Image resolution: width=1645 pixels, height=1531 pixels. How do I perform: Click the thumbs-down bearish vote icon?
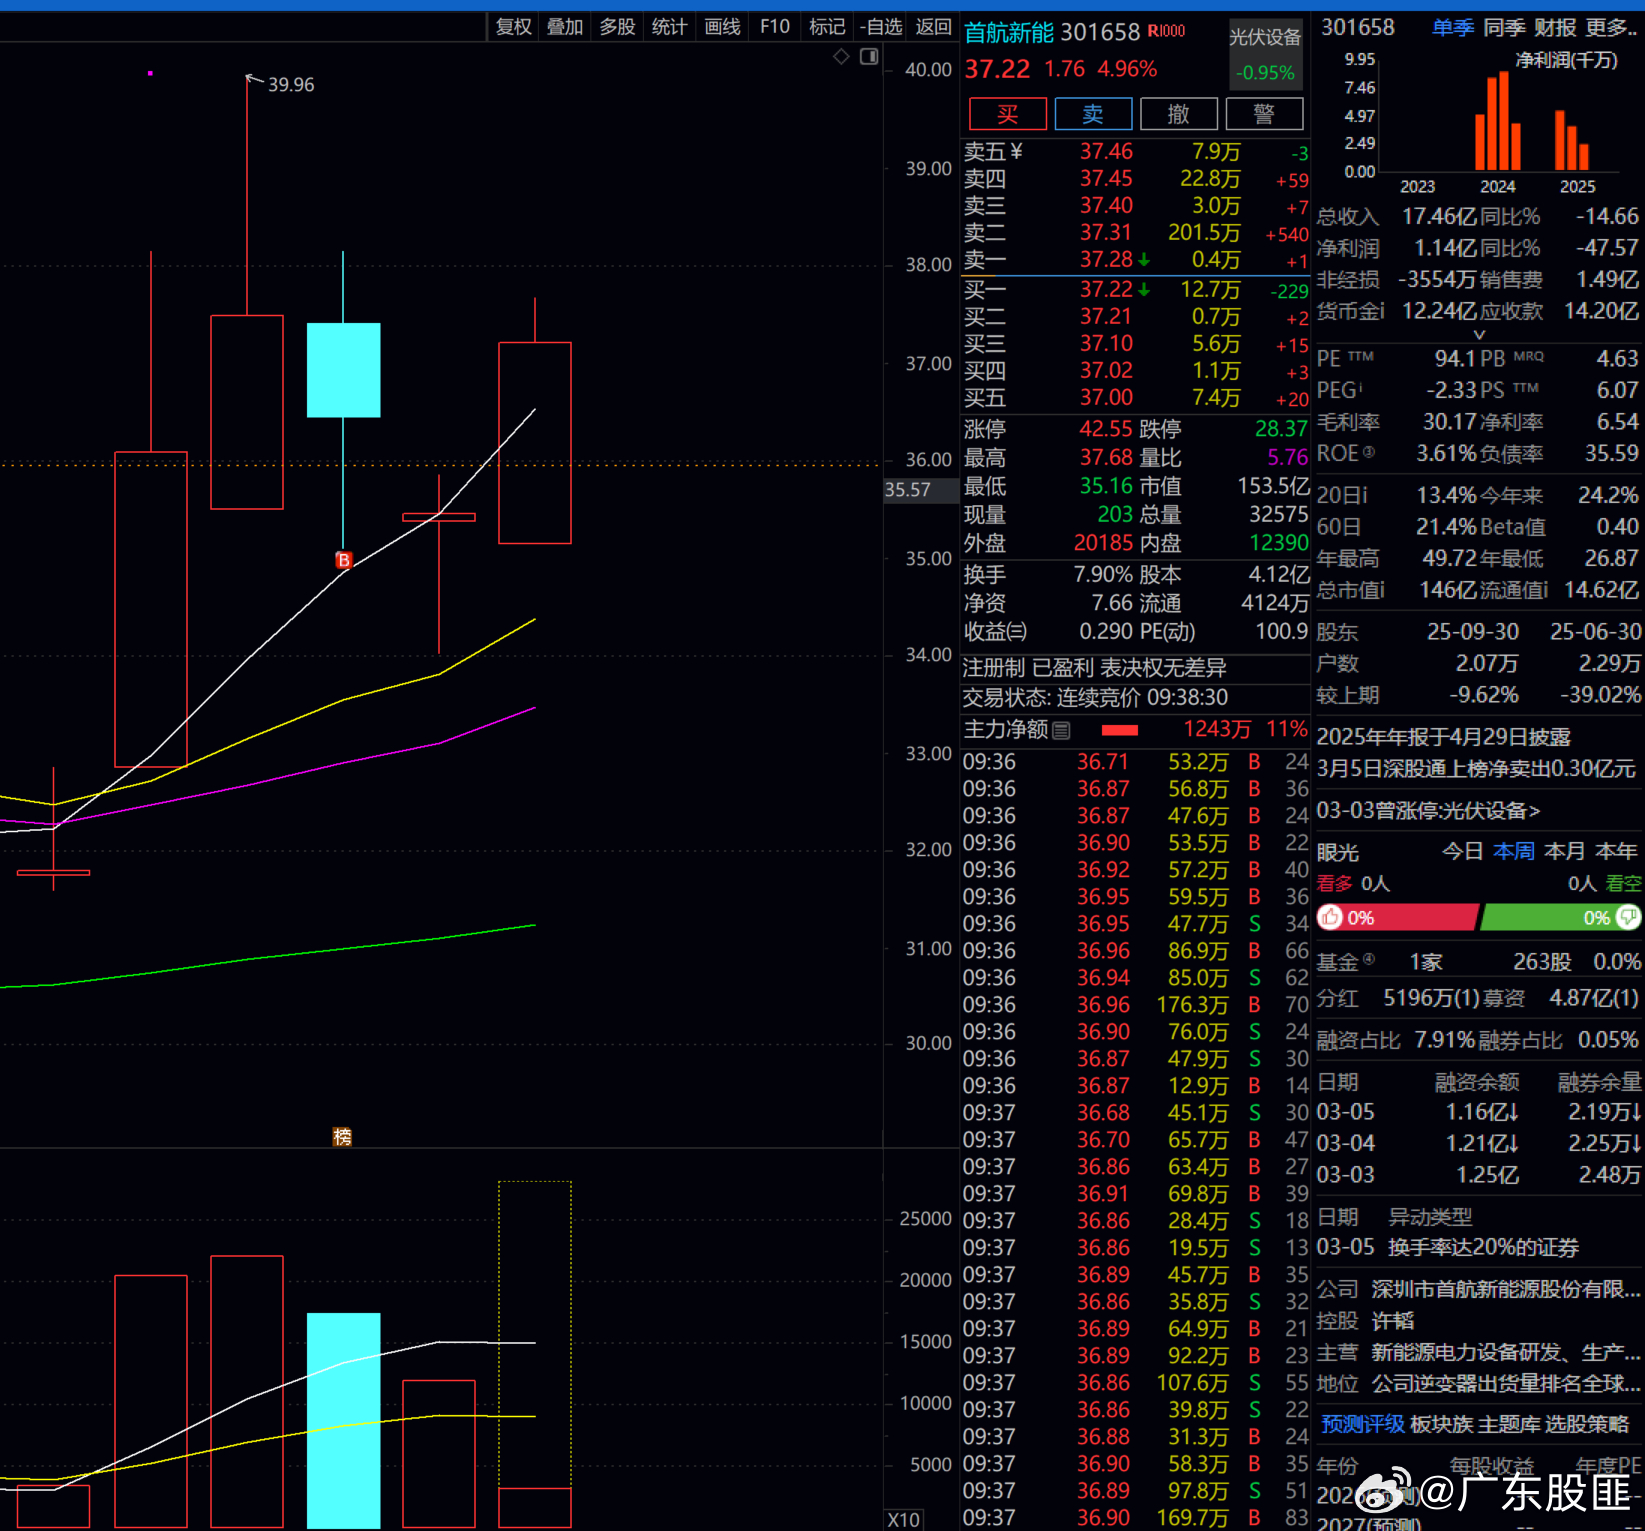[x=1628, y=917]
